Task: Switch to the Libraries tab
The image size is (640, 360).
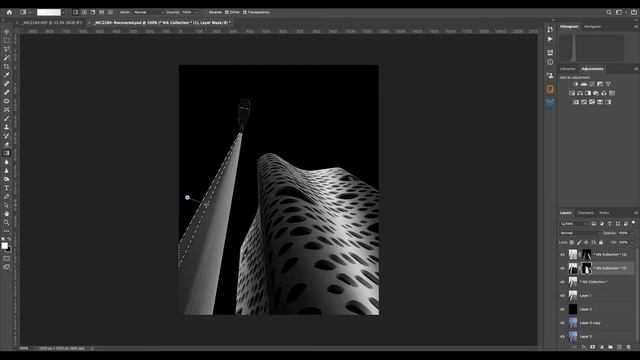Action: 568,69
